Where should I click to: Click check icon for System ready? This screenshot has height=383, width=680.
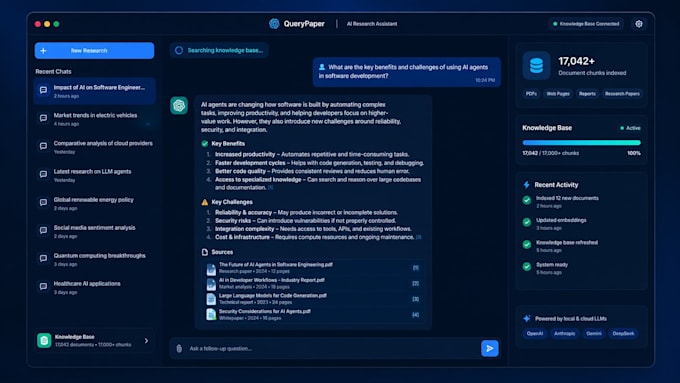click(x=526, y=266)
